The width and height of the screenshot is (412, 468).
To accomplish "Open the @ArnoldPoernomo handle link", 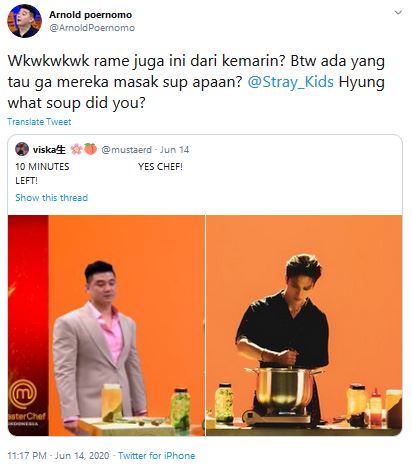I will click(92, 28).
